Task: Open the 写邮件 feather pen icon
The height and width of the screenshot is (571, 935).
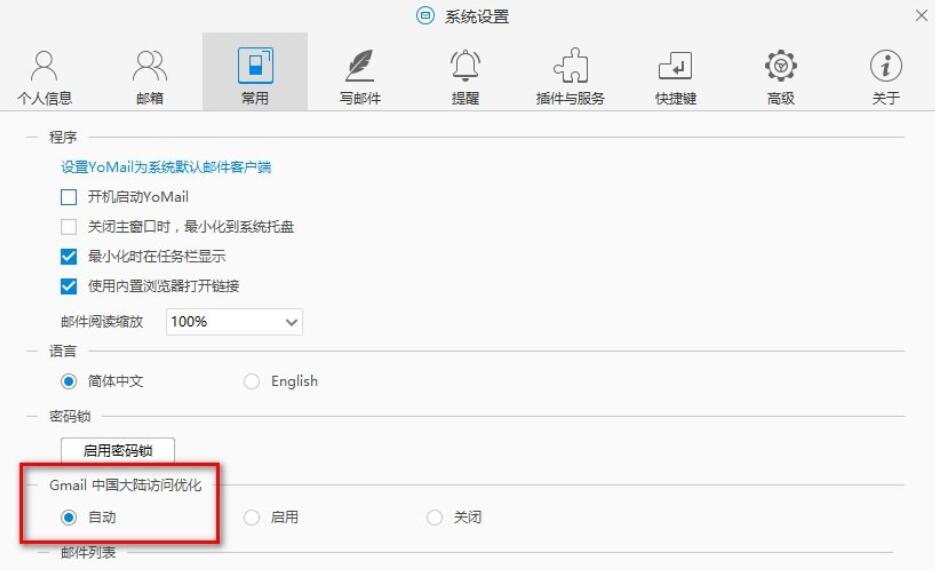Action: (x=360, y=66)
